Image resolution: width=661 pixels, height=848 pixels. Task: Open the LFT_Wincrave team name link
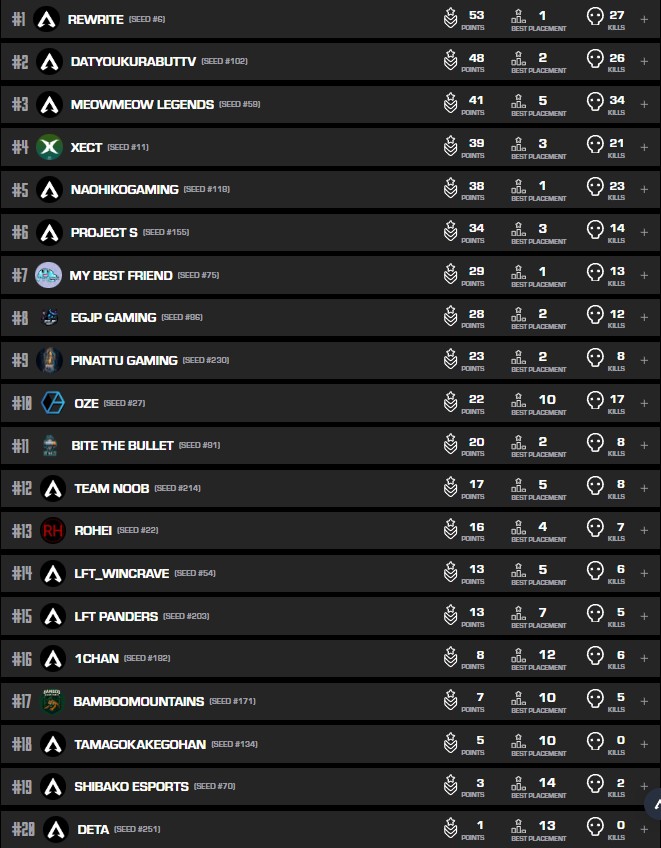pyautogui.click(x=121, y=573)
